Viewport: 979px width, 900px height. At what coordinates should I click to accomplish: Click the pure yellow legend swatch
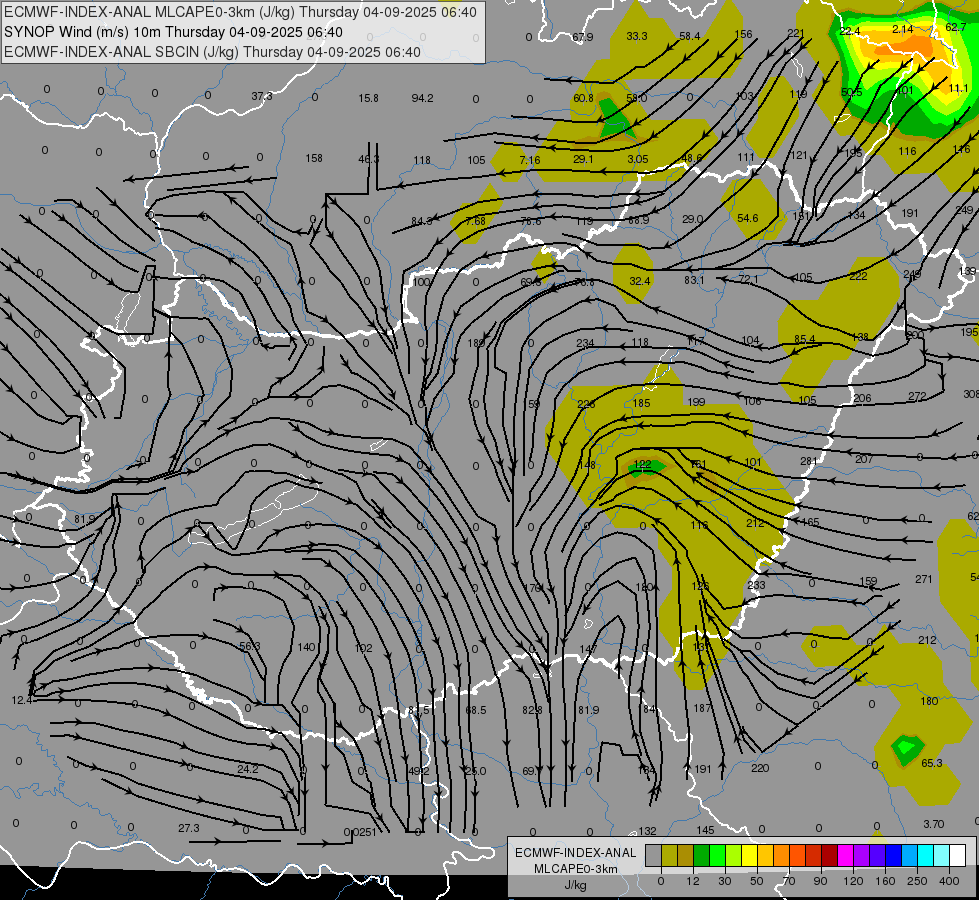(750, 856)
